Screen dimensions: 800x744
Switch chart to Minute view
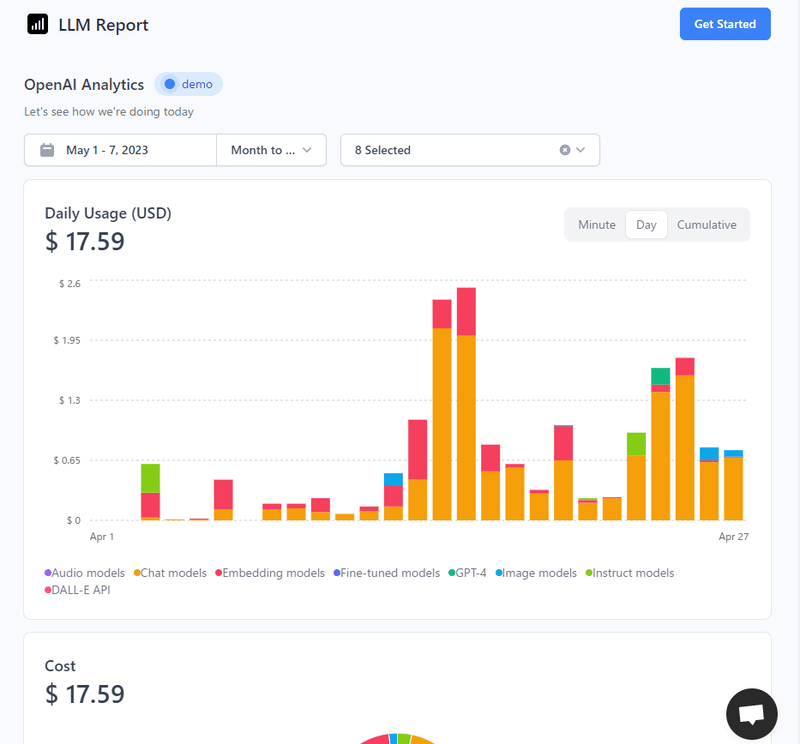point(597,225)
